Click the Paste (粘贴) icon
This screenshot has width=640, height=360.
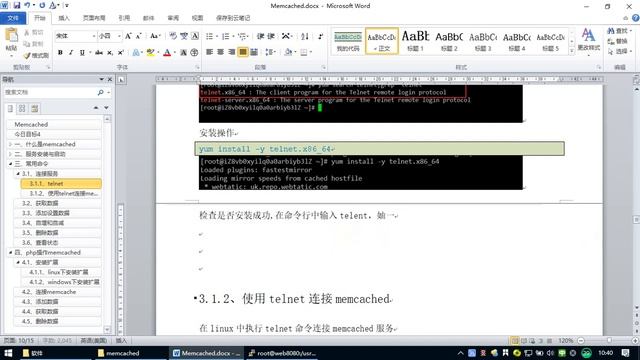pyautogui.click(x=11, y=36)
